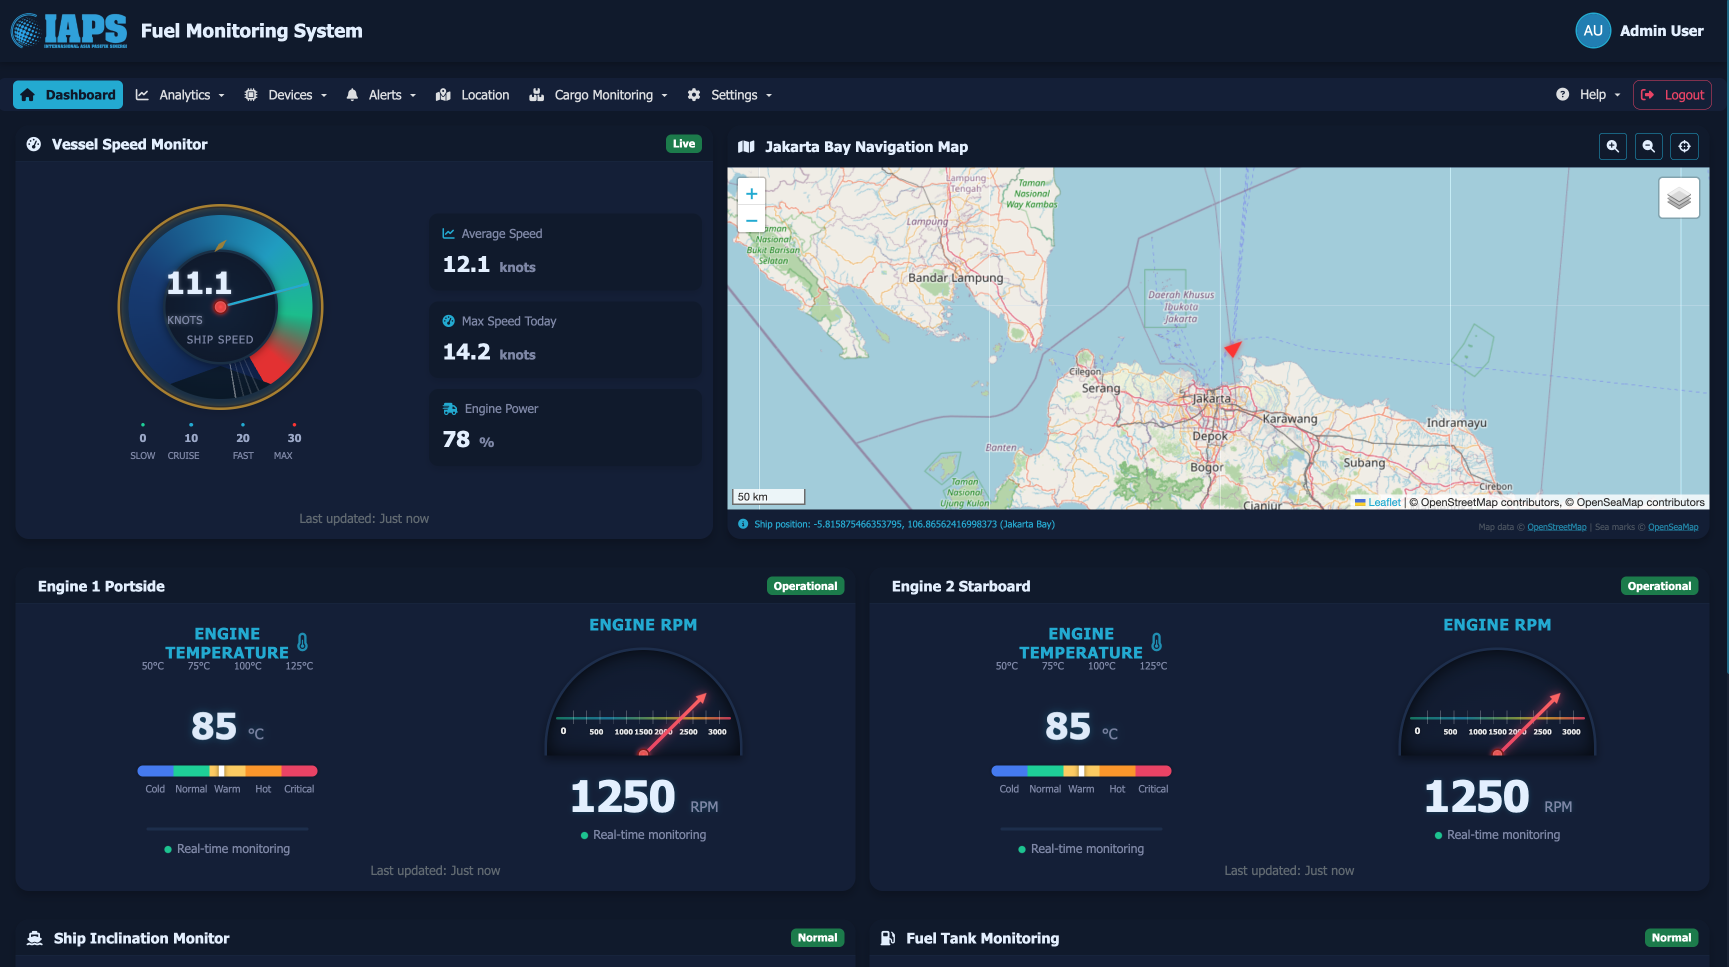Click the IAPS logo
The width and height of the screenshot is (1729, 967).
coord(70,31)
